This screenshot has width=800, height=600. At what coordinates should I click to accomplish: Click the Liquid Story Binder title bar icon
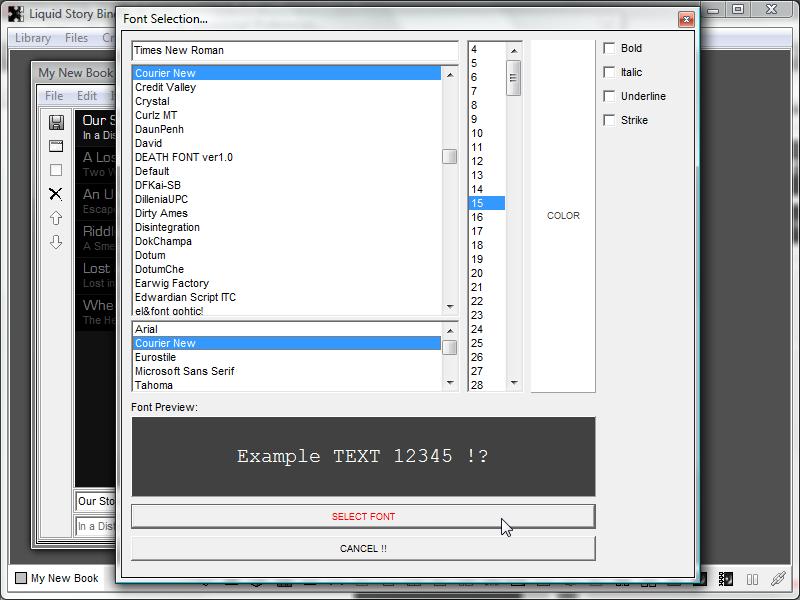click(x=16, y=14)
